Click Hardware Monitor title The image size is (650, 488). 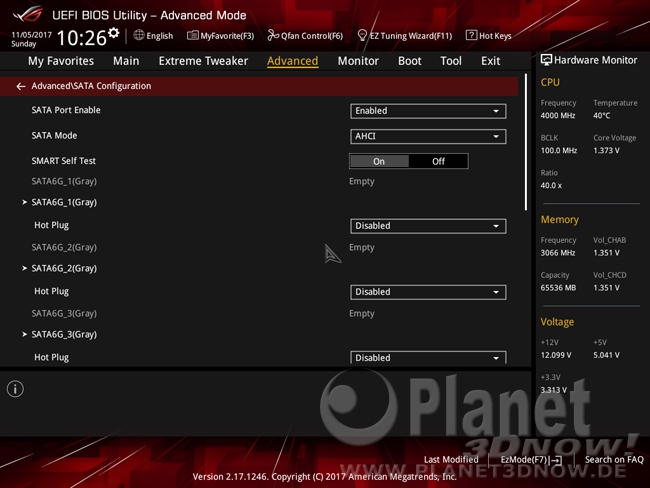(595, 60)
